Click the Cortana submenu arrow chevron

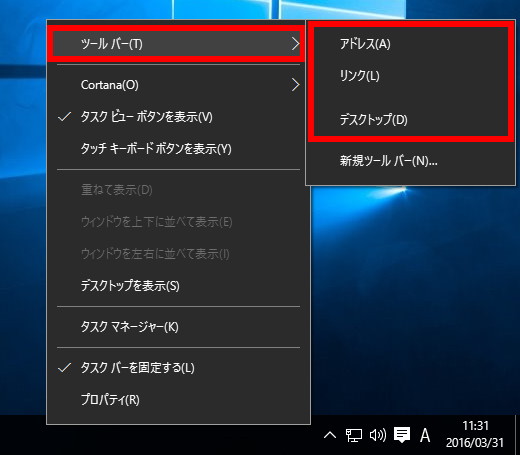[295, 85]
